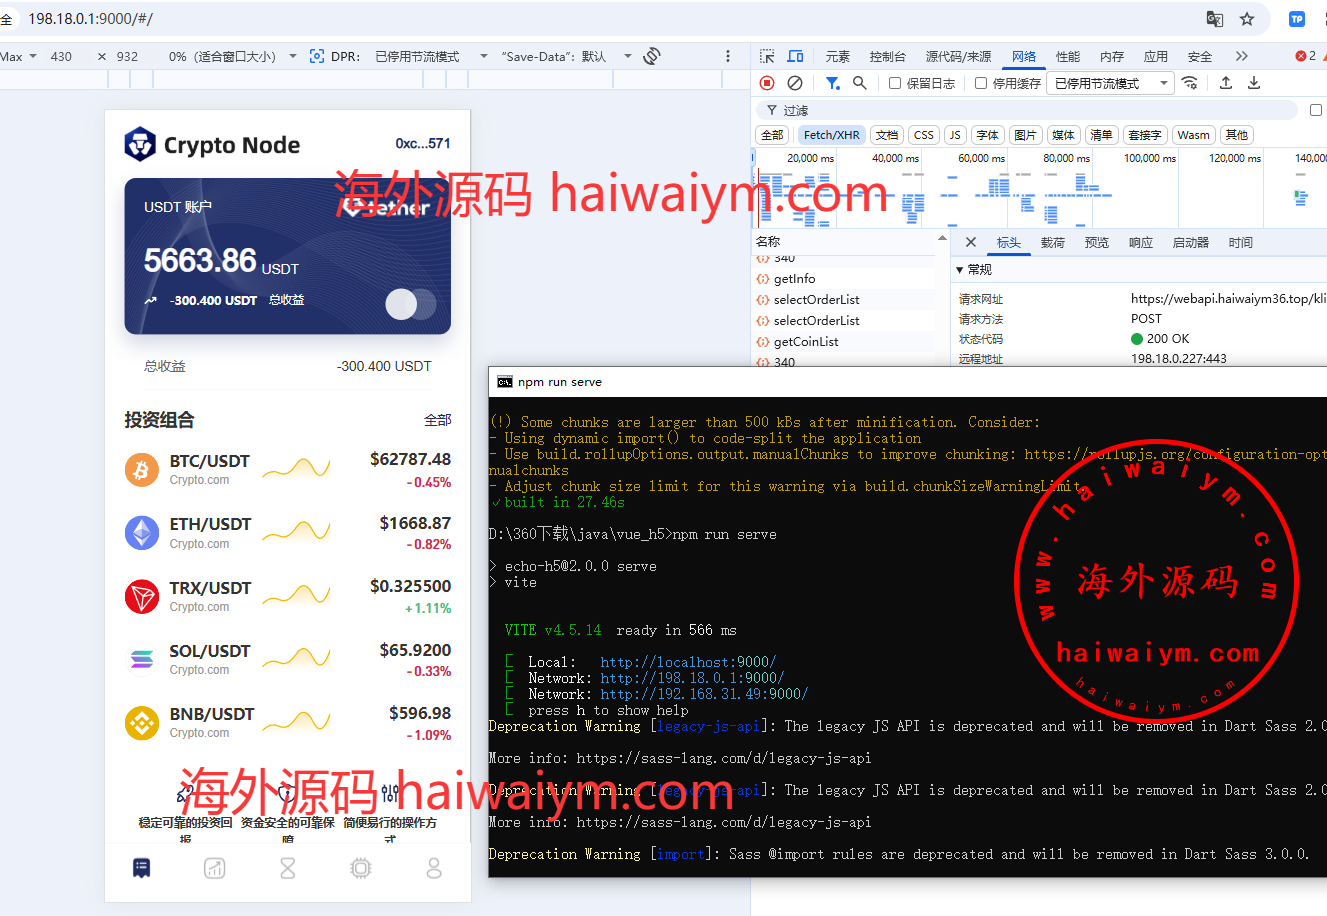
Task: Filter requests by Wasm
Action: pos(1193,135)
